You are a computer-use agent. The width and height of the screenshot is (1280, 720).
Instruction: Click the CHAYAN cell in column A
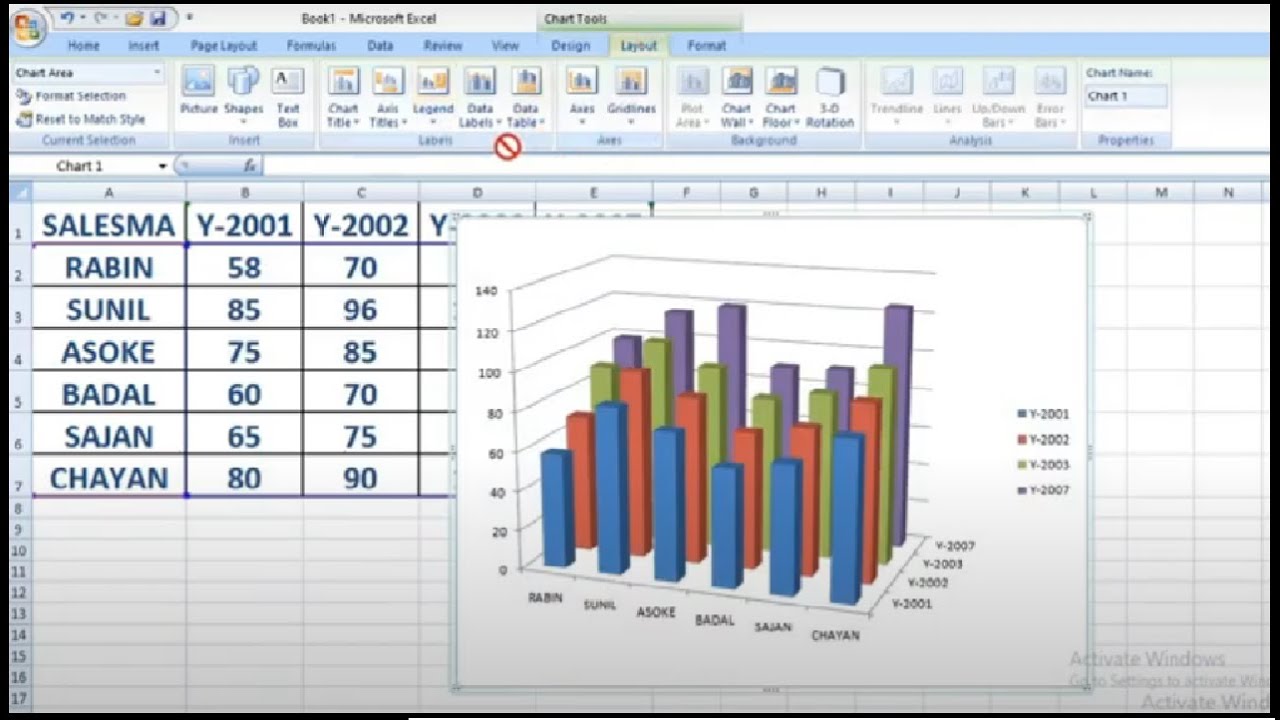[108, 478]
